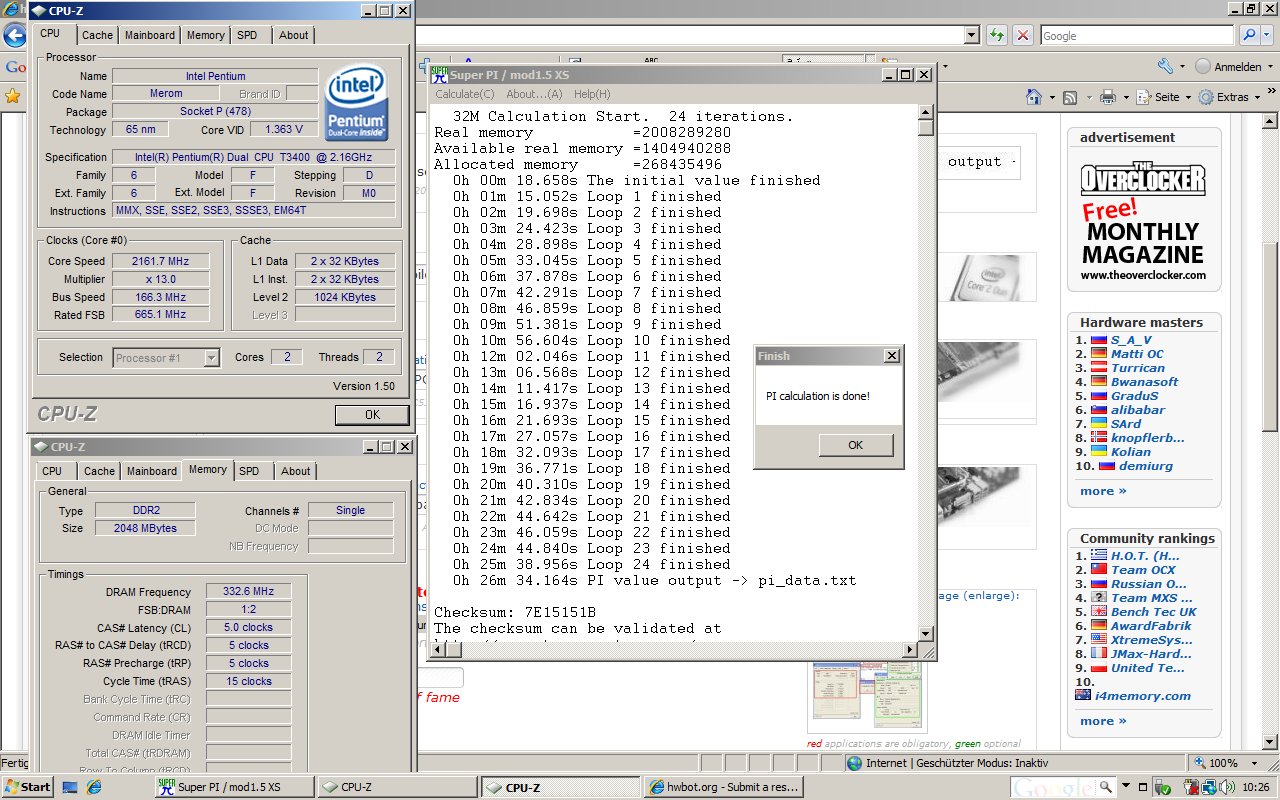
Task: Click The Overclocker magazine advertisement
Action: pyautogui.click(x=1143, y=221)
